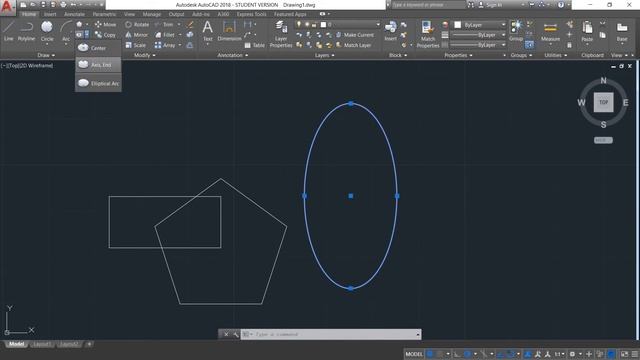Screen dimensions: 640x360
Task: Add a new layout tab
Action: pyautogui.click(x=89, y=344)
